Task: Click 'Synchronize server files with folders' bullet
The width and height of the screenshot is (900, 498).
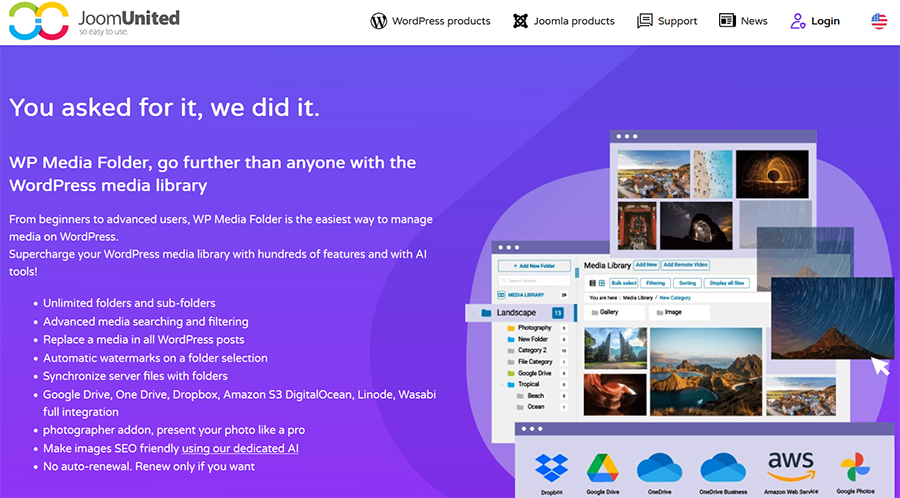Action: pos(135,376)
